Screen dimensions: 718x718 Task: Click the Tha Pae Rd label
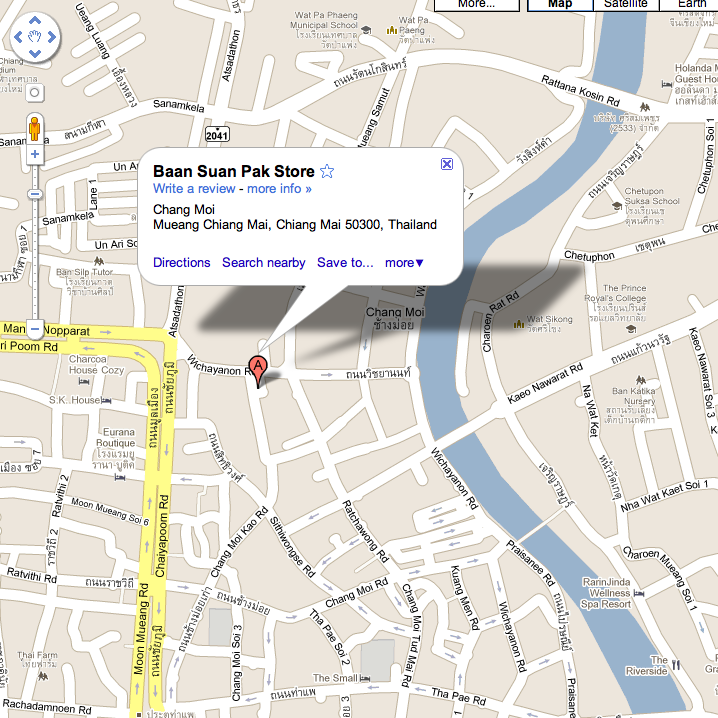click(459, 696)
